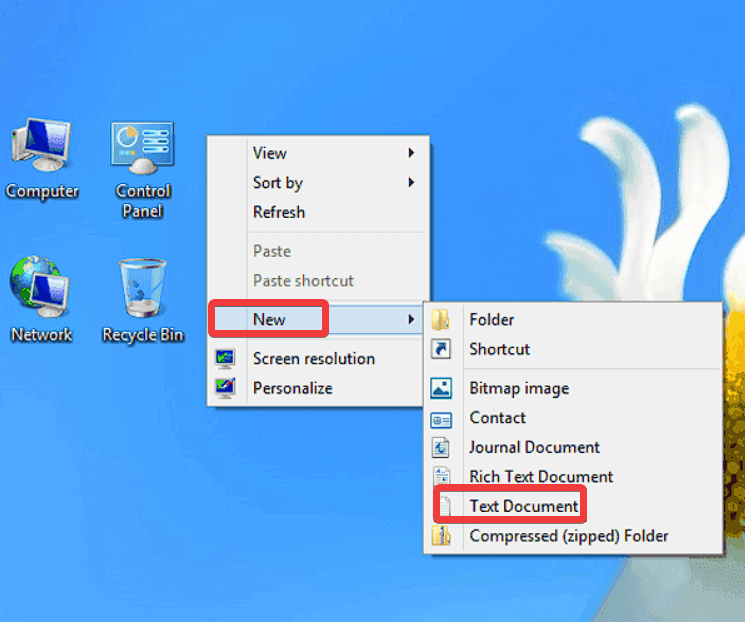Click the Network desktop icon
This screenshot has height=622, width=745.
[x=41, y=290]
